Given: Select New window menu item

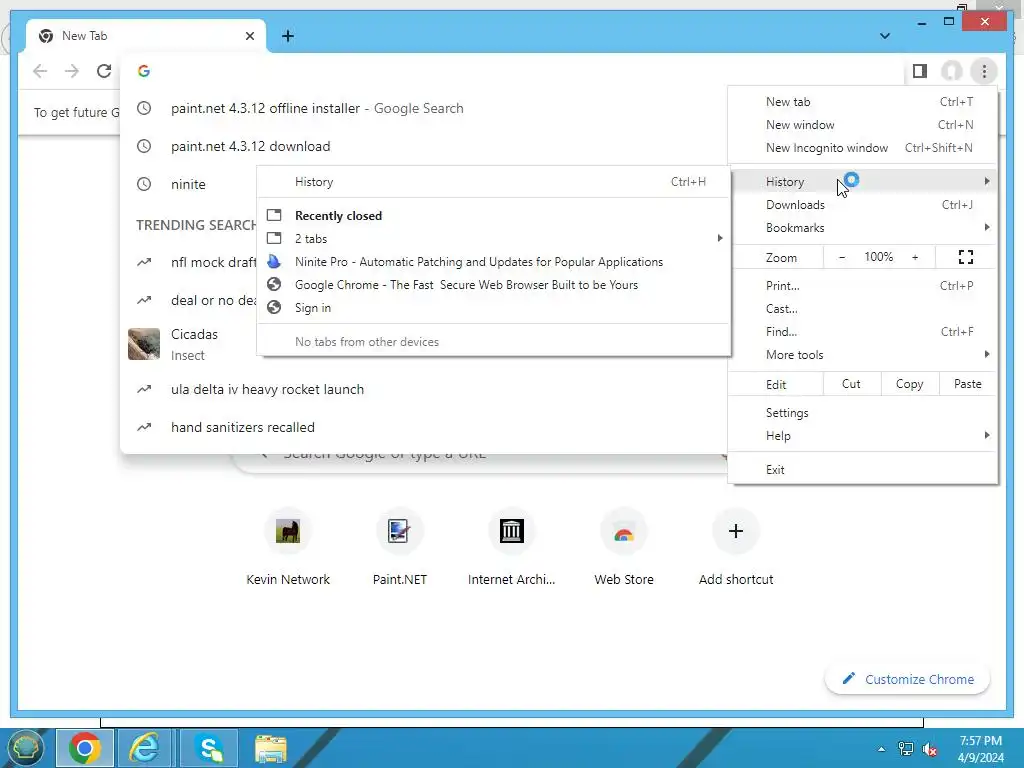Looking at the screenshot, I should tap(863, 125).
